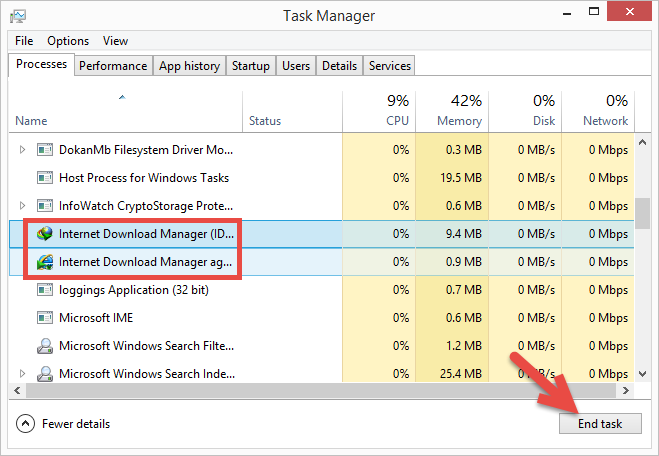
Task: Click the 9.4 MB memory value
Action: pyautogui.click(x=464, y=234)
